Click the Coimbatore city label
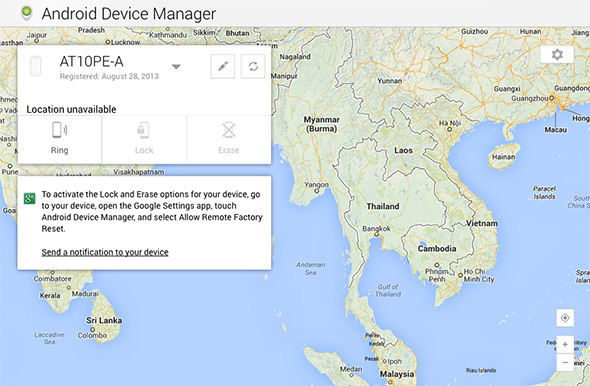Viewport: 590px width, 386px height. coord(52,279)
